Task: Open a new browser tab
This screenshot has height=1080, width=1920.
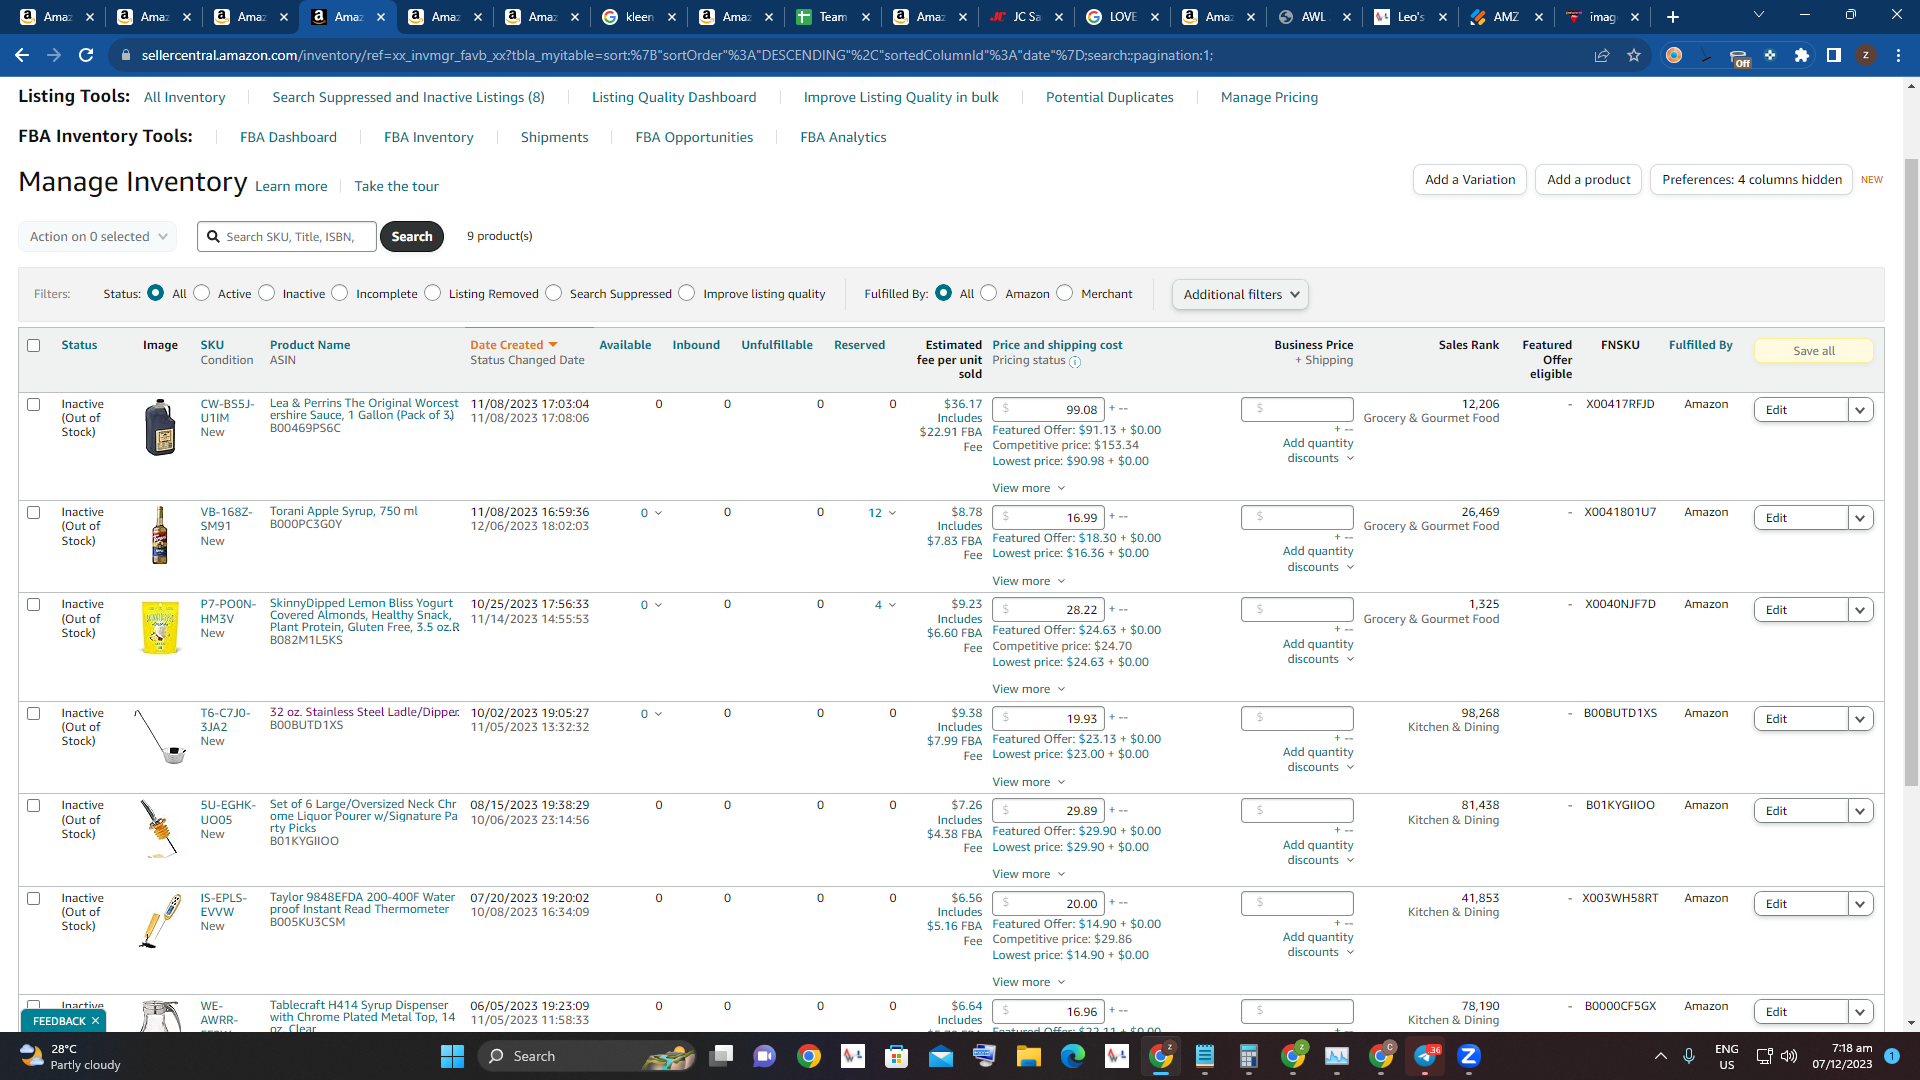Action: pyautogui.click(x=1673, y=17)
